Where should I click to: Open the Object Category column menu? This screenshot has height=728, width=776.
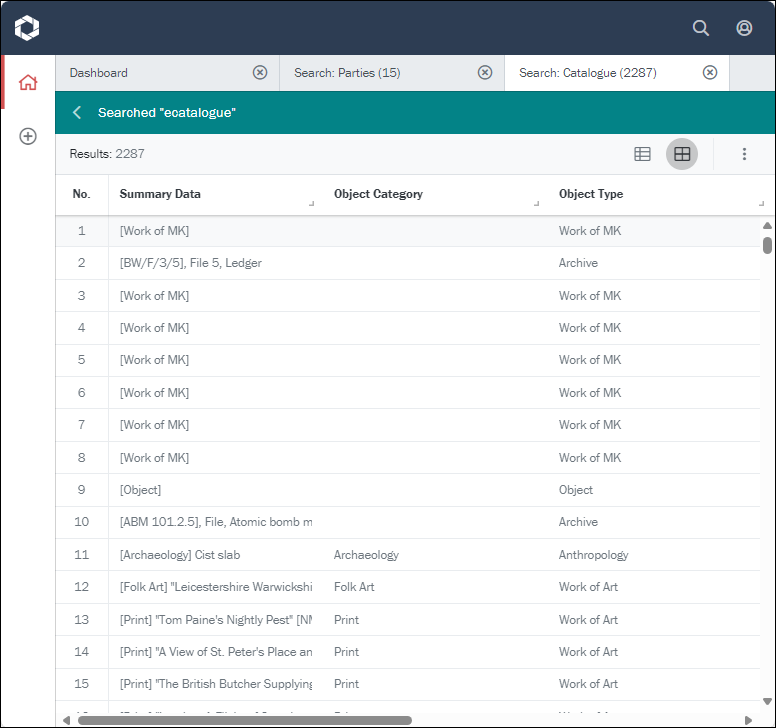tap(536, 204)
